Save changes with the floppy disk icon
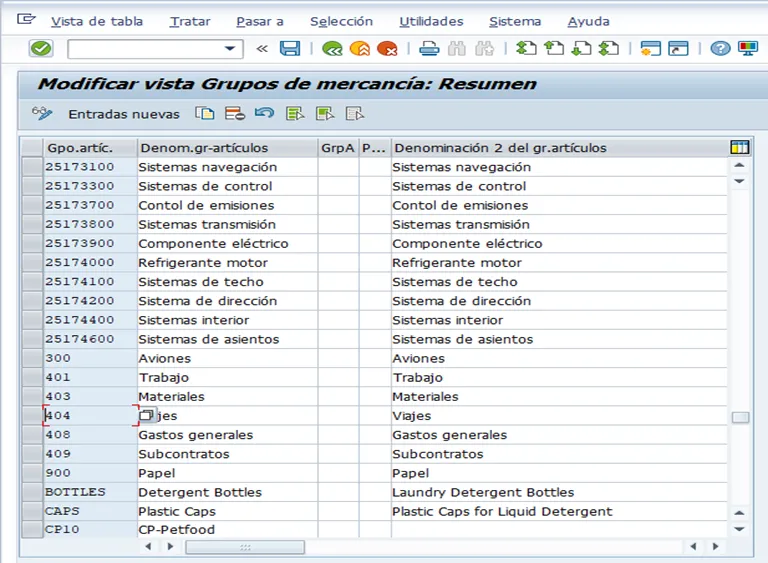Screen dimensions: 768x563 coord(290,48)
